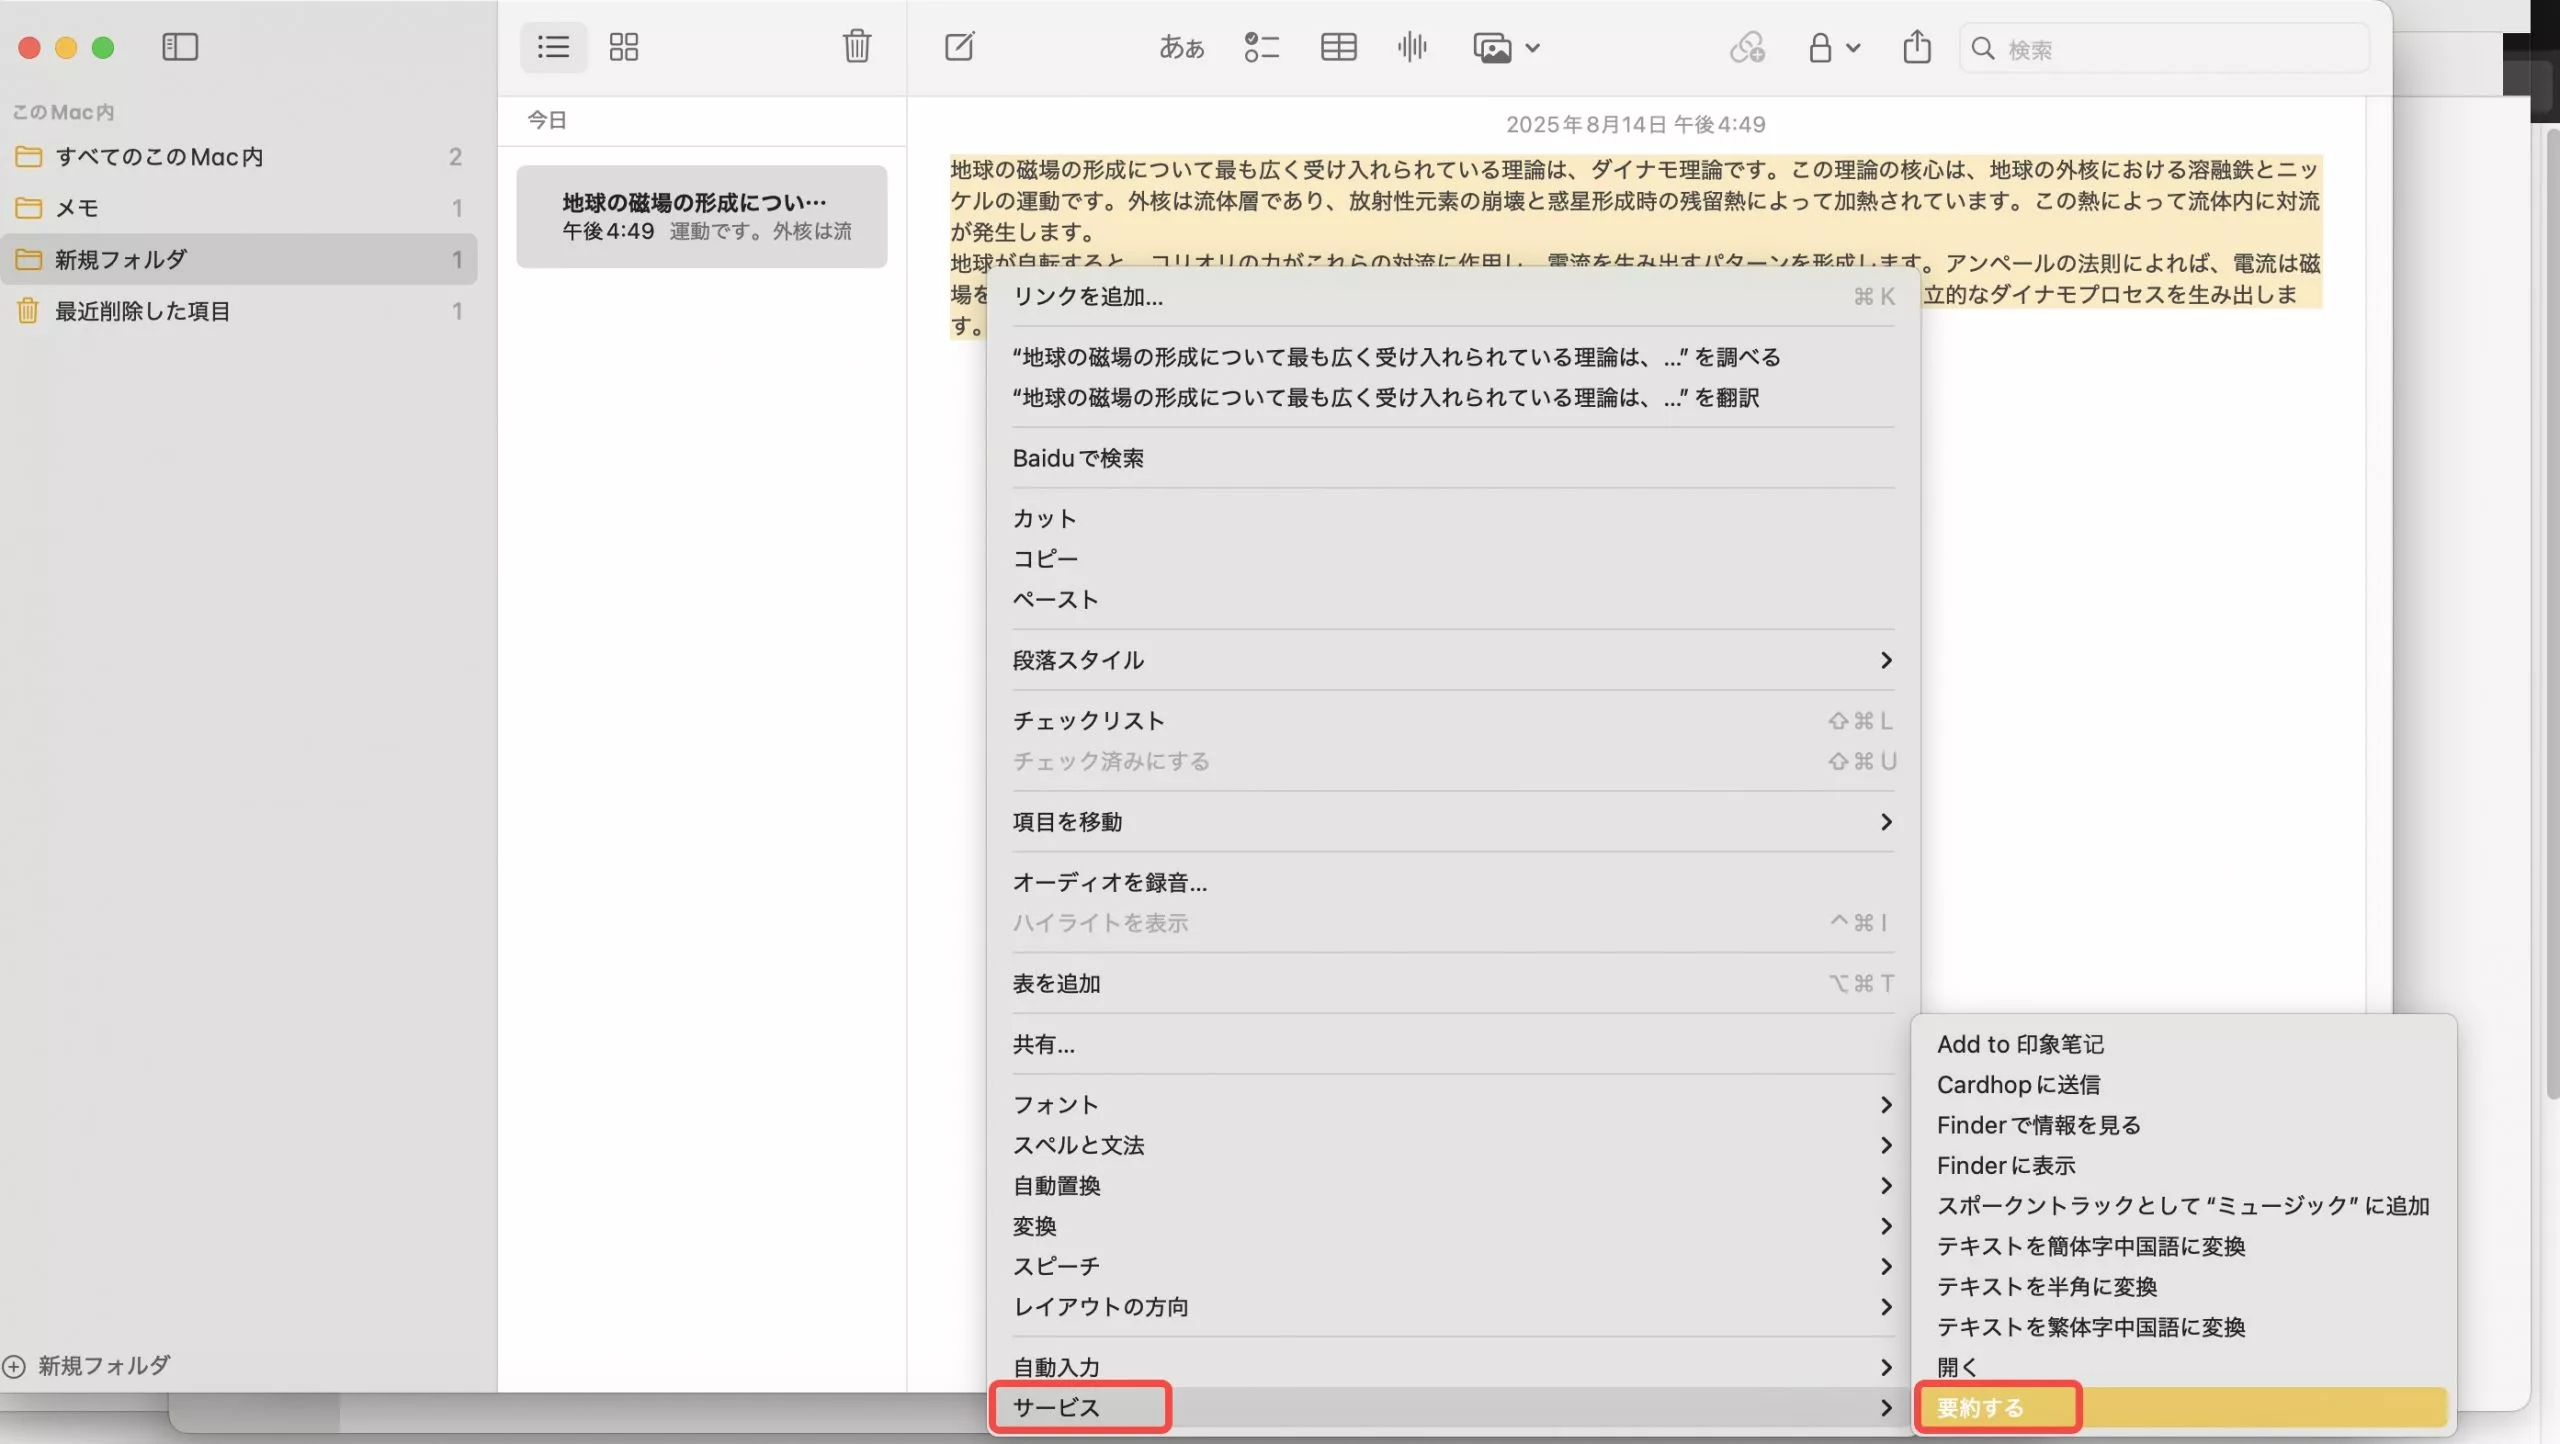Open the lock note dropdown
This screenshot has height=1444, width=2560.
(x=1834, y=47)
